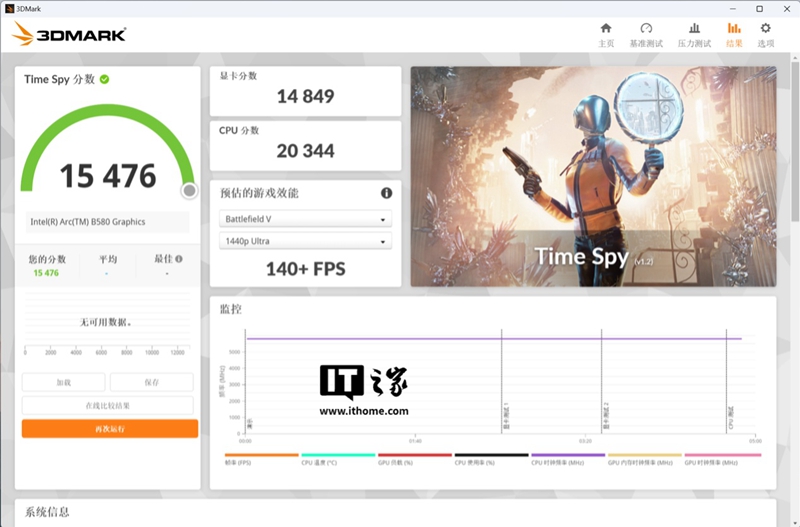800x527 pixels.
Task: Minimize the 3DMark window
Action: [733, 9]
